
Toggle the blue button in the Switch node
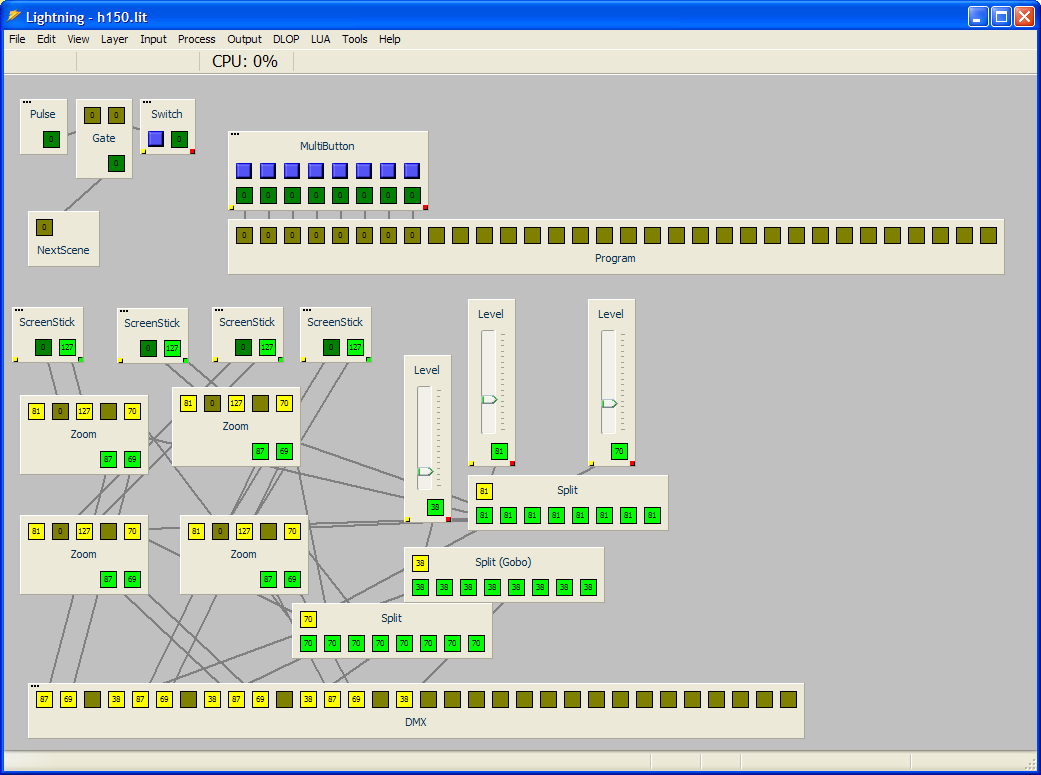tap(155, 139)
